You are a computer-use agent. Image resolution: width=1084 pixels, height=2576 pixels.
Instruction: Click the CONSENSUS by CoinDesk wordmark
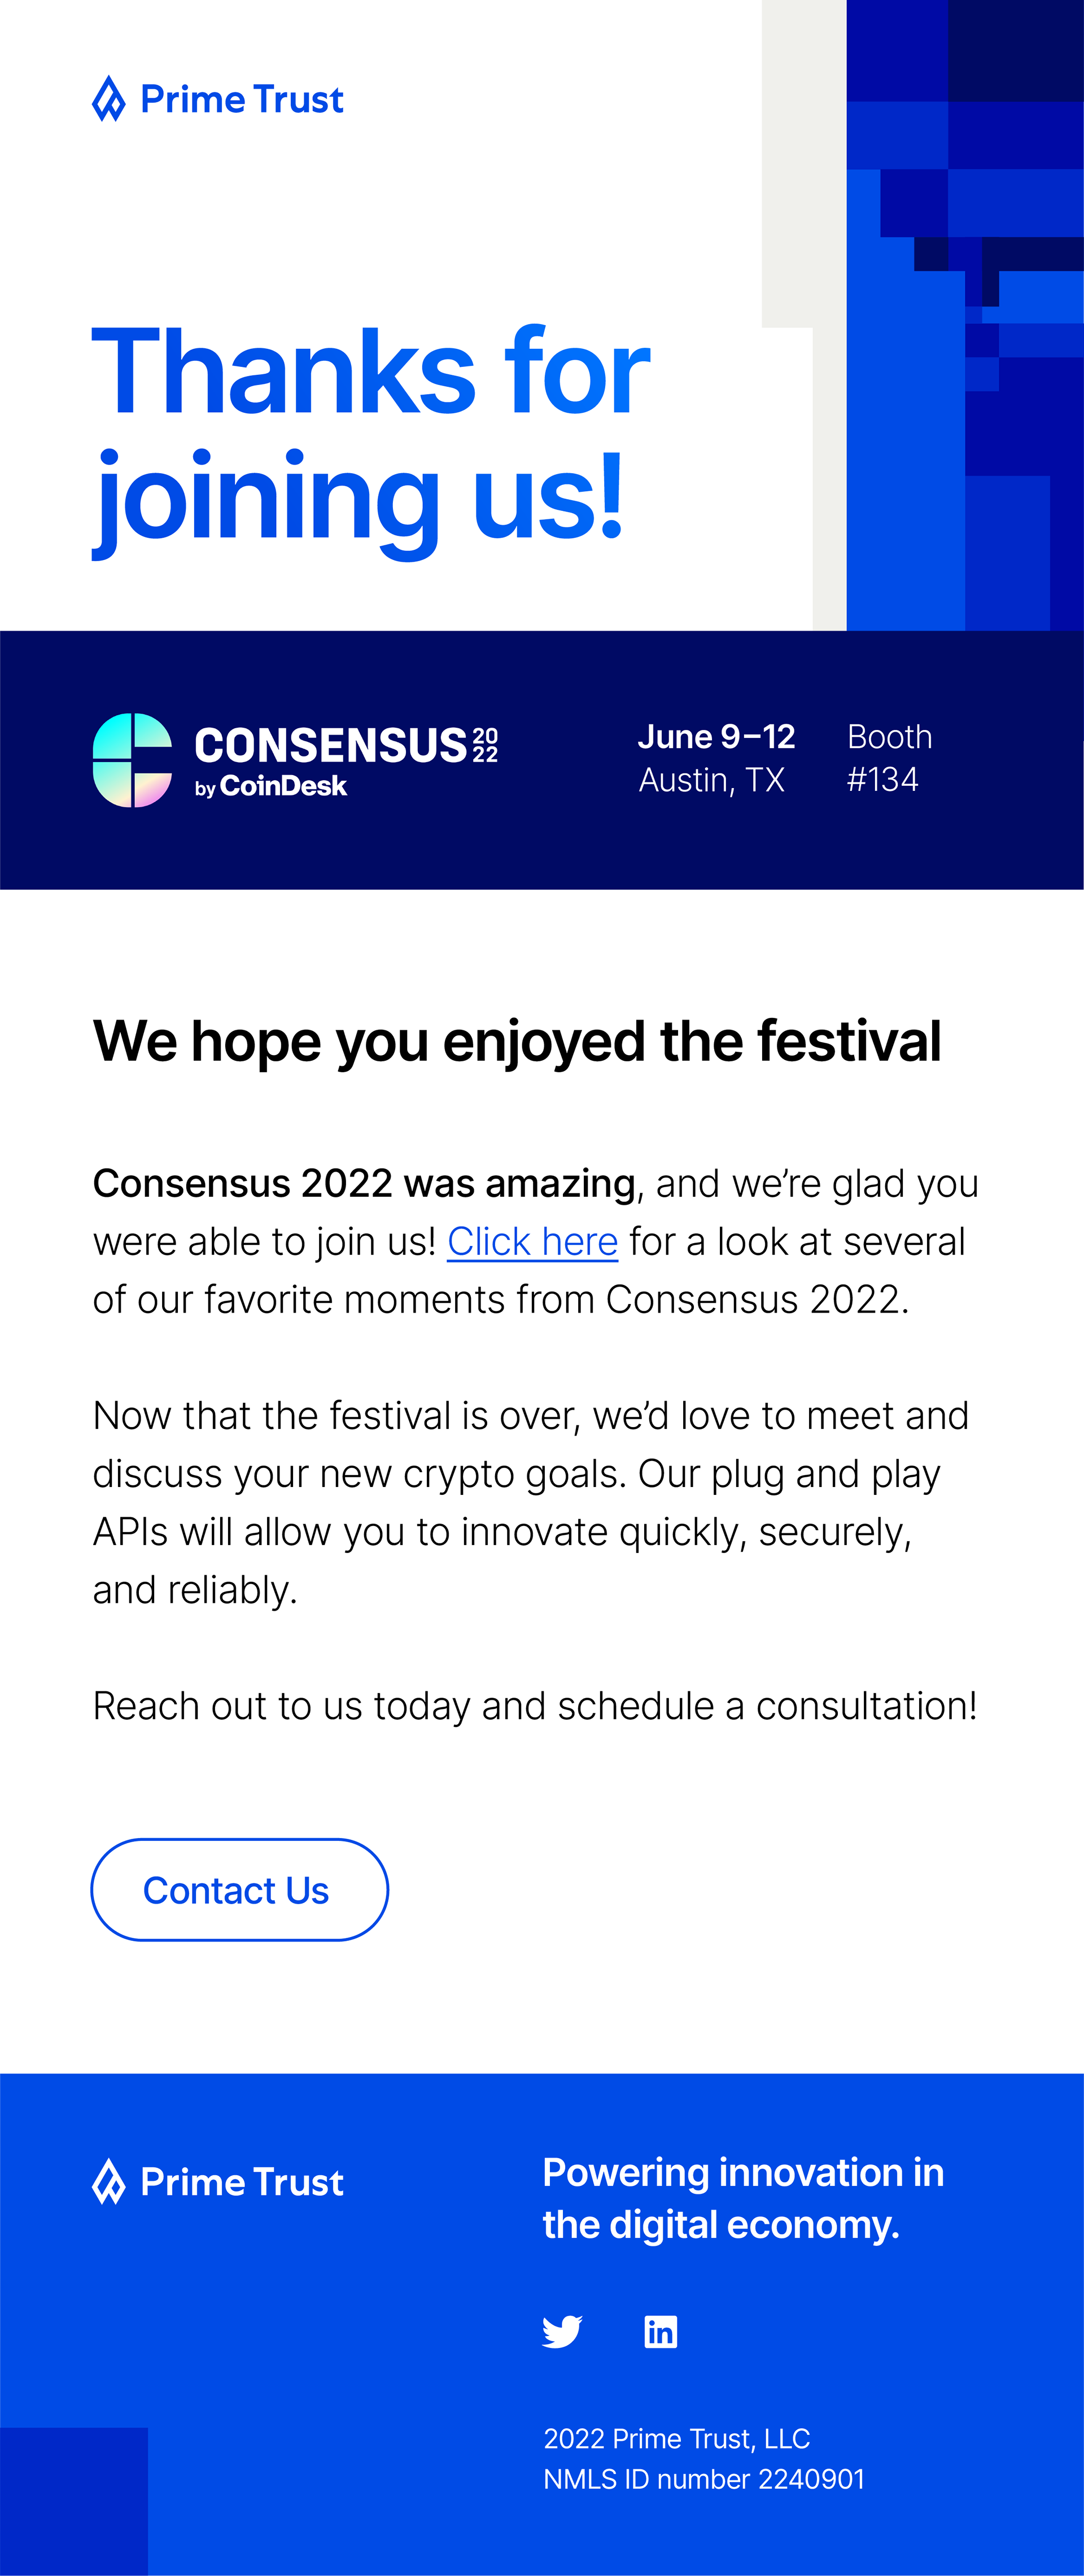(x=346, y=761)
